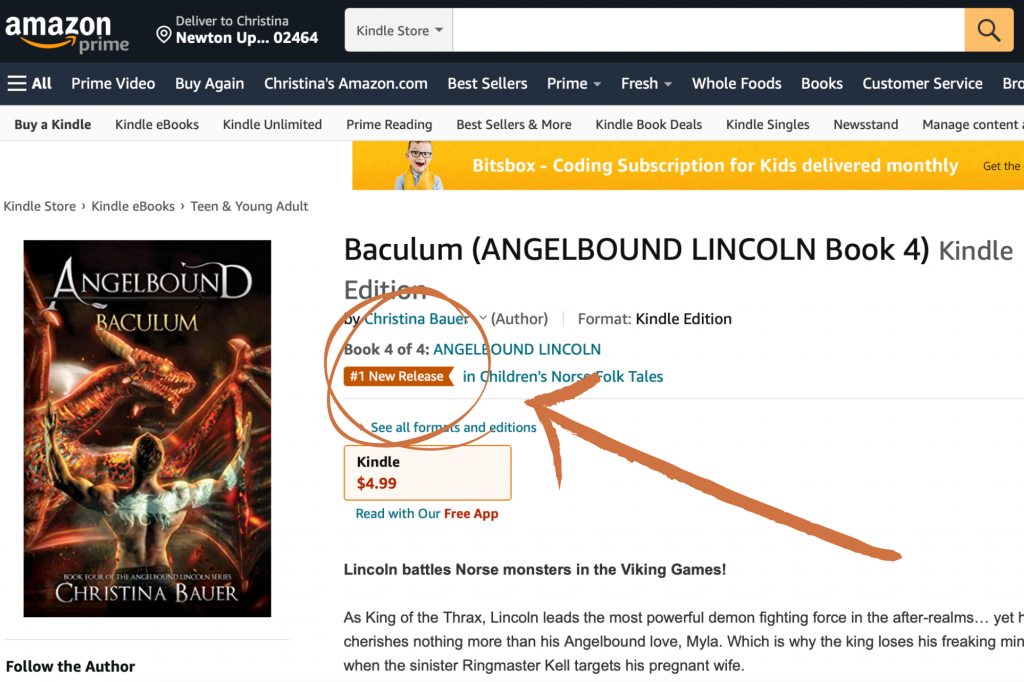Image resolution: width=1024 pixels, height=682 pixels.
Task: Expand See all formats and editions
Action: point(453,427)
